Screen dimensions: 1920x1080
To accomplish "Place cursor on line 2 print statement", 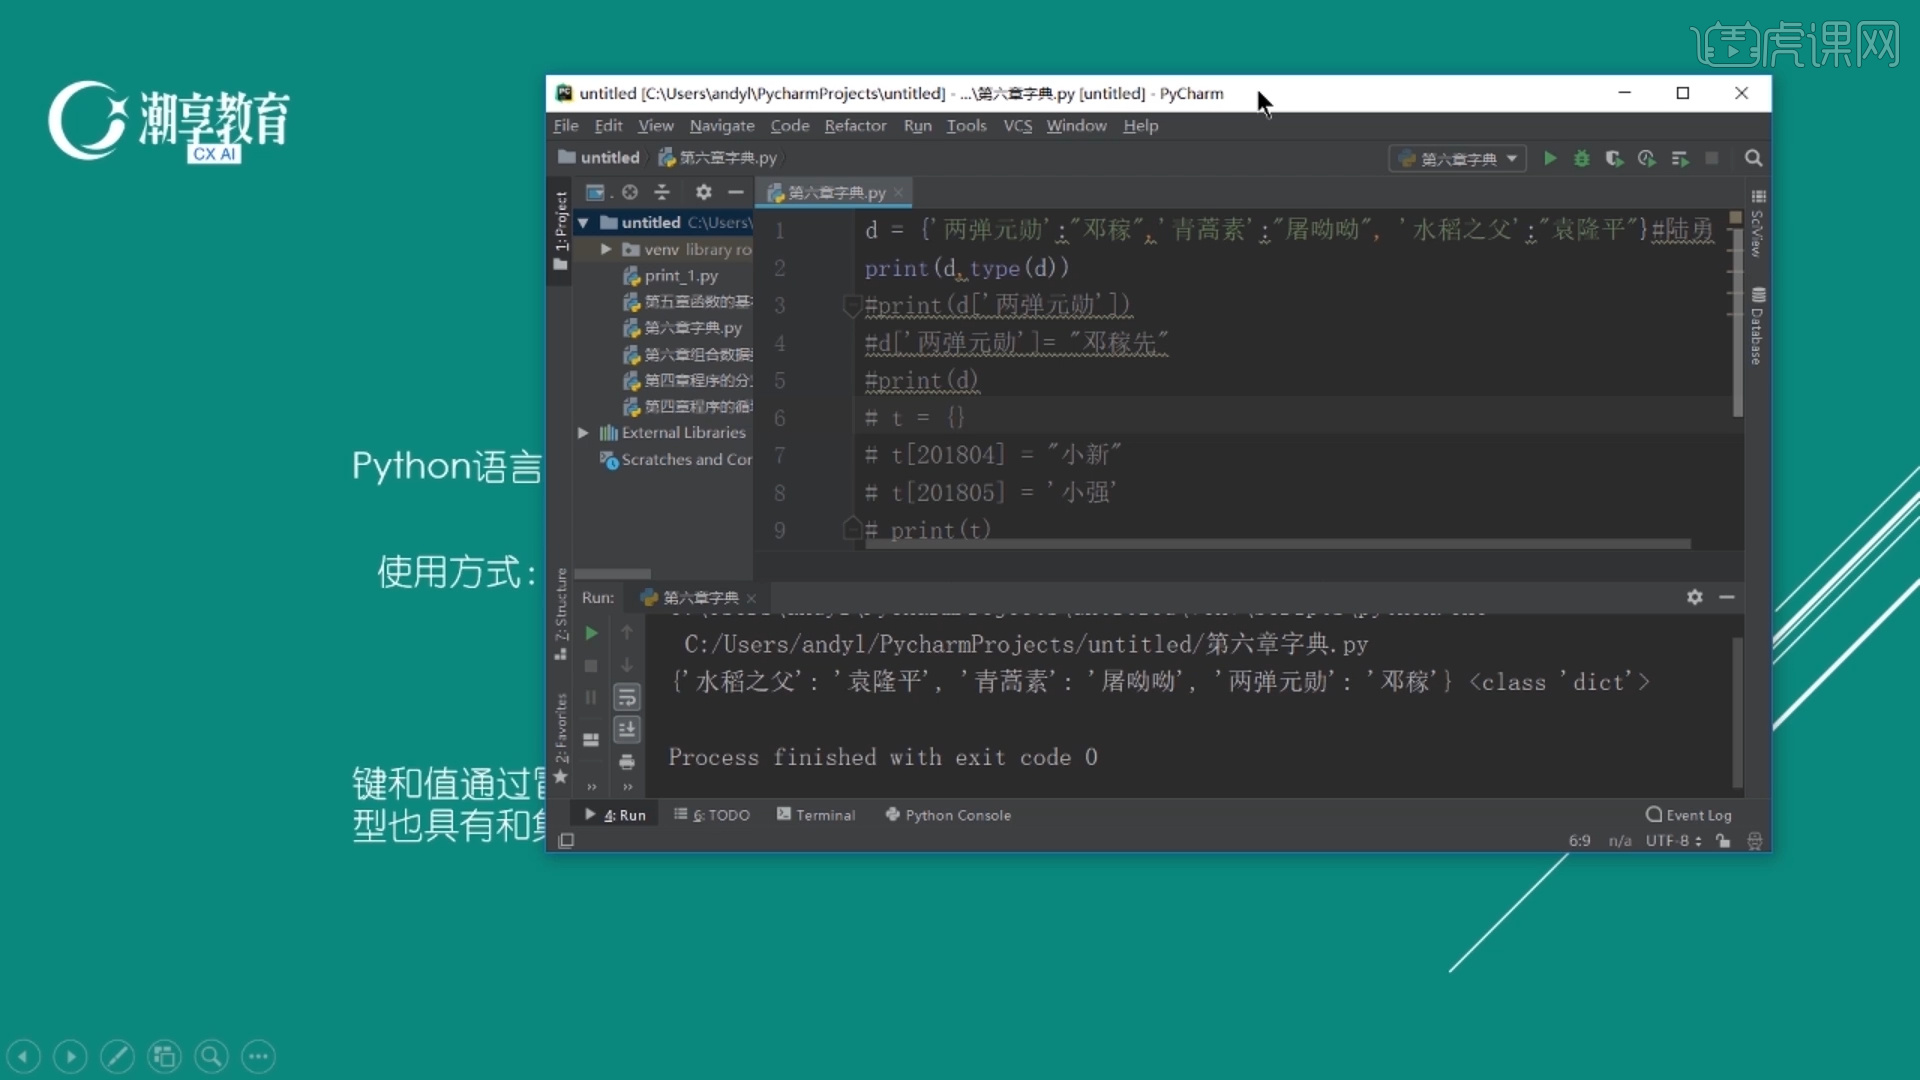I will tap(966, 268).
